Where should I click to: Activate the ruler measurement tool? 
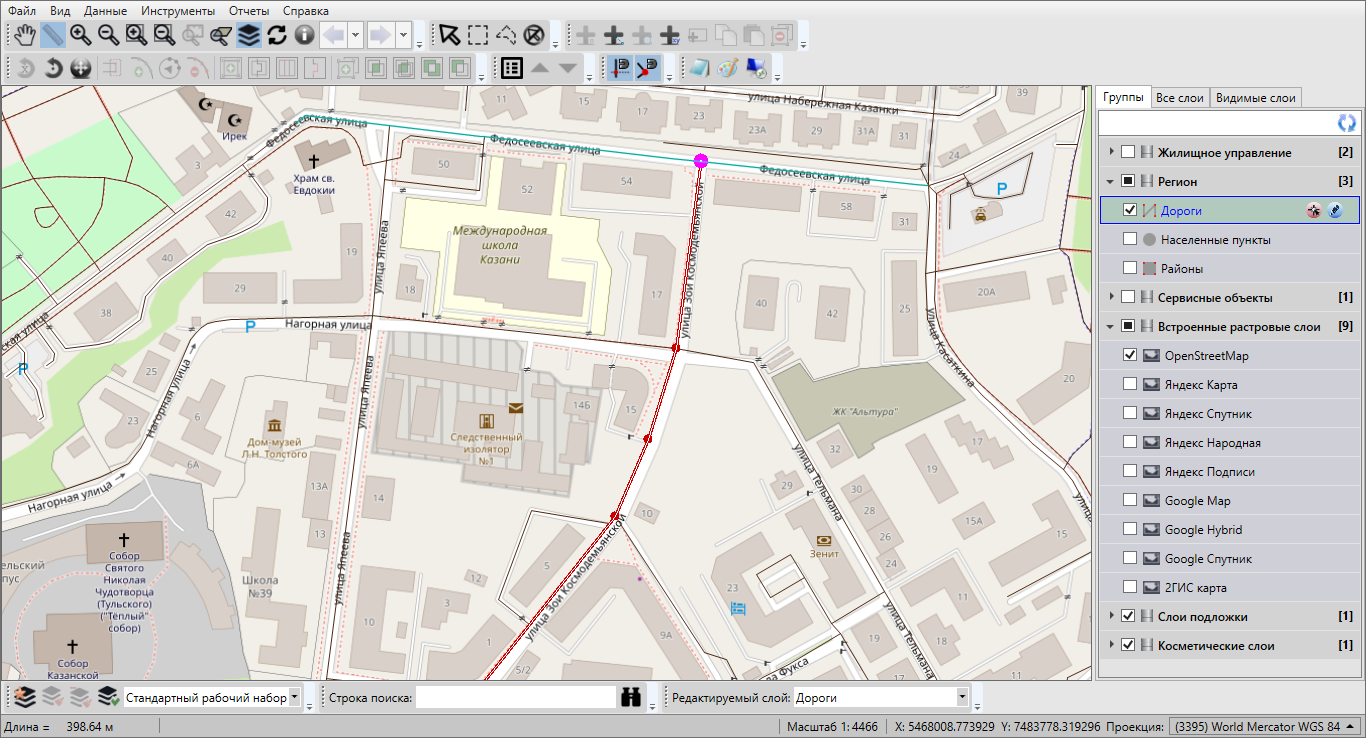(x=53, y=35)
